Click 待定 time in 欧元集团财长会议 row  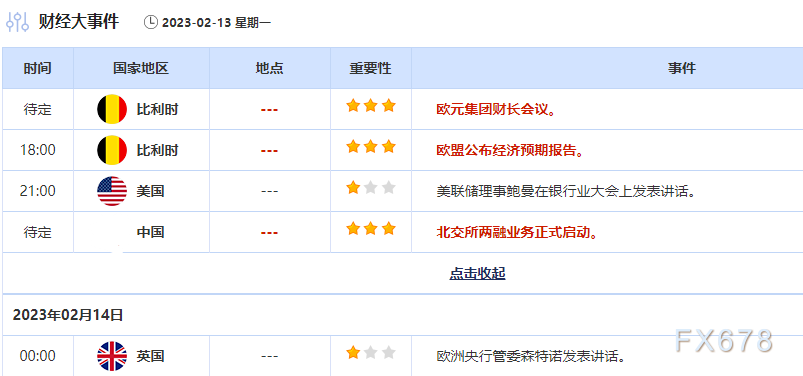(38, 110)
